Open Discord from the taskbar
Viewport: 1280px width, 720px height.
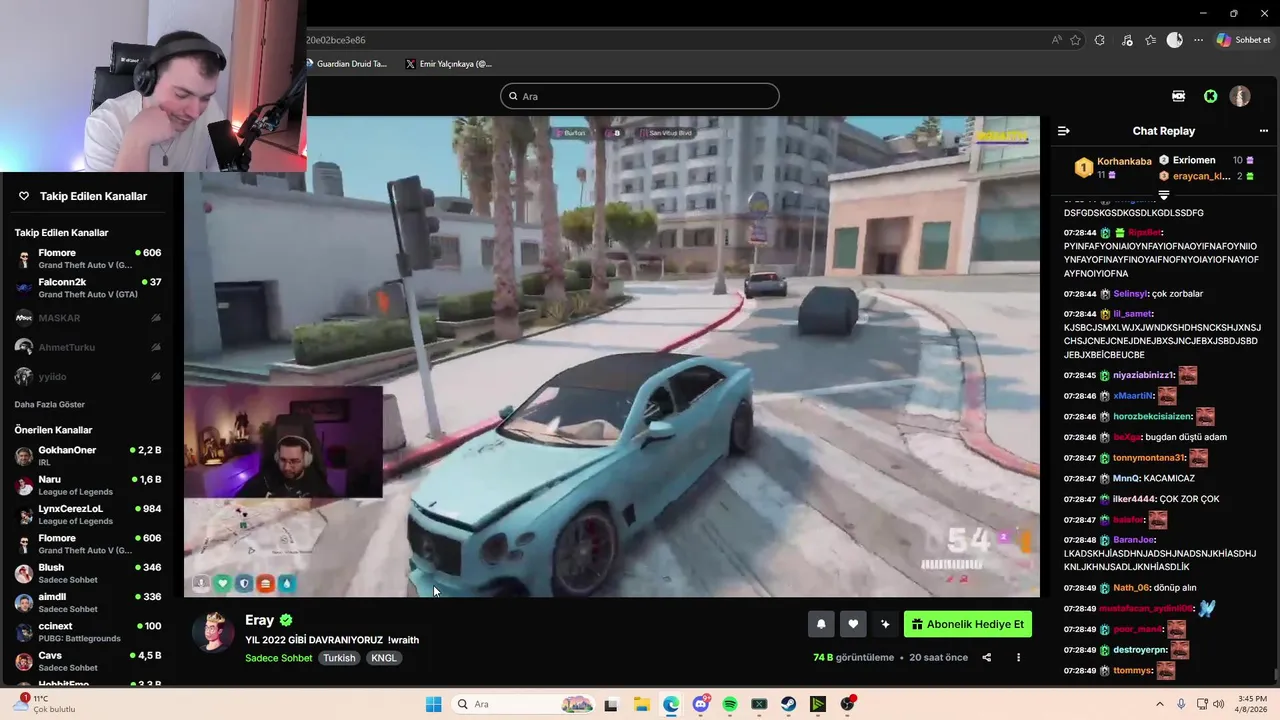click(701, 704)
